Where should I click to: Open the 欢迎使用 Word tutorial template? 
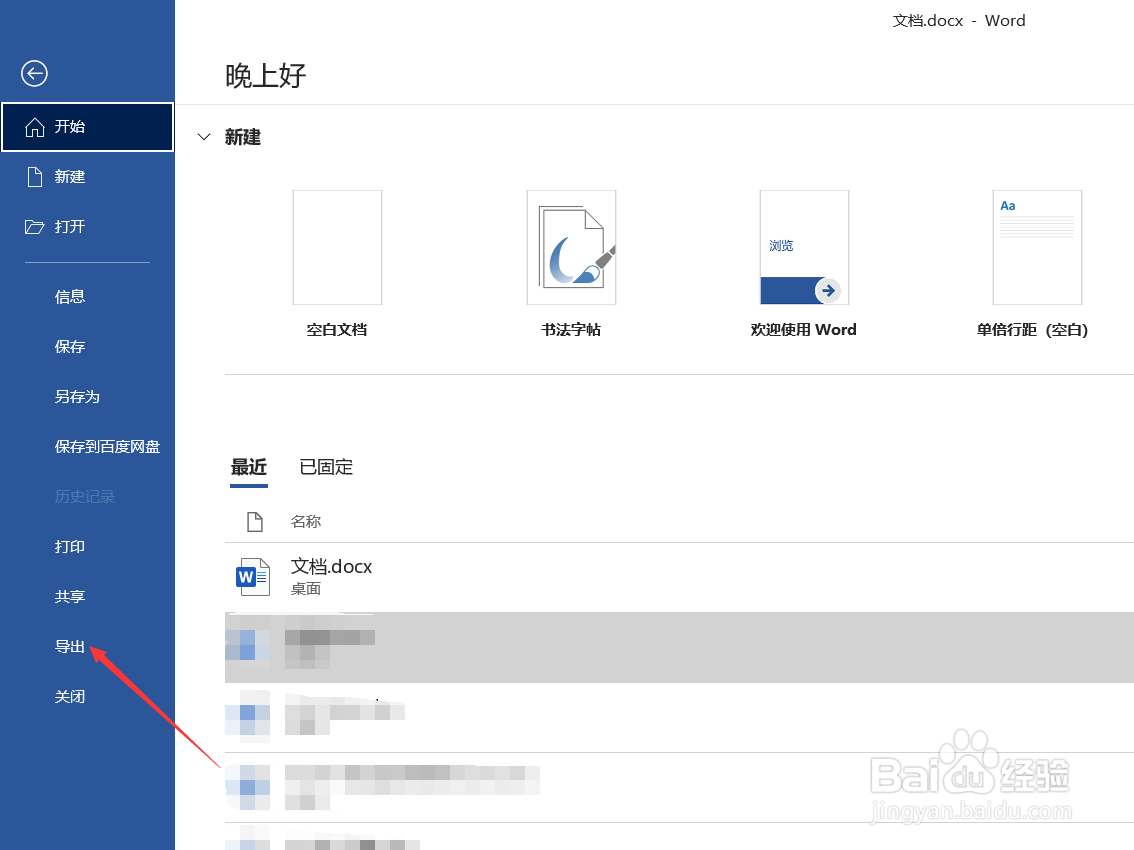(x=804, y=247)
